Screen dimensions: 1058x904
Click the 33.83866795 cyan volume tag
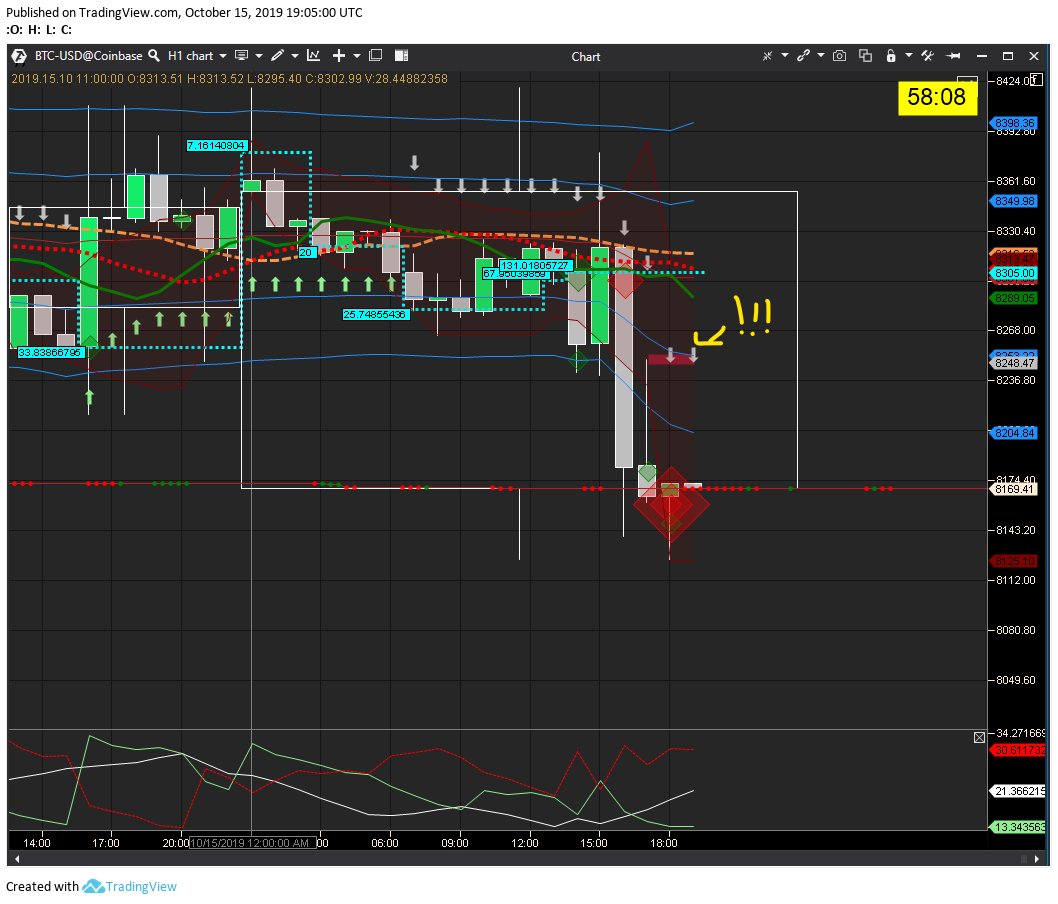pyautogui.click(x=50, y=353)
